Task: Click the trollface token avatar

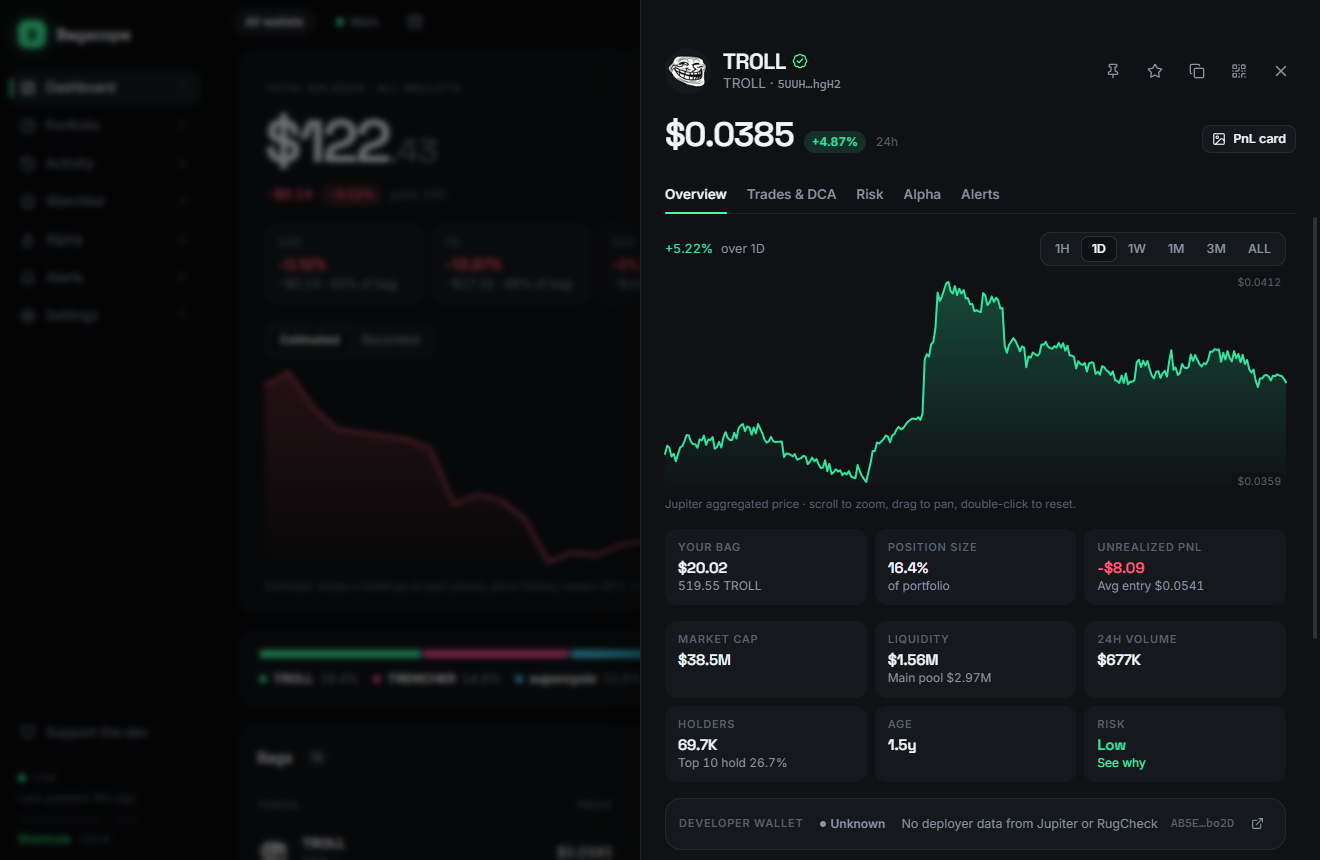Action: (x=687, y=71)
